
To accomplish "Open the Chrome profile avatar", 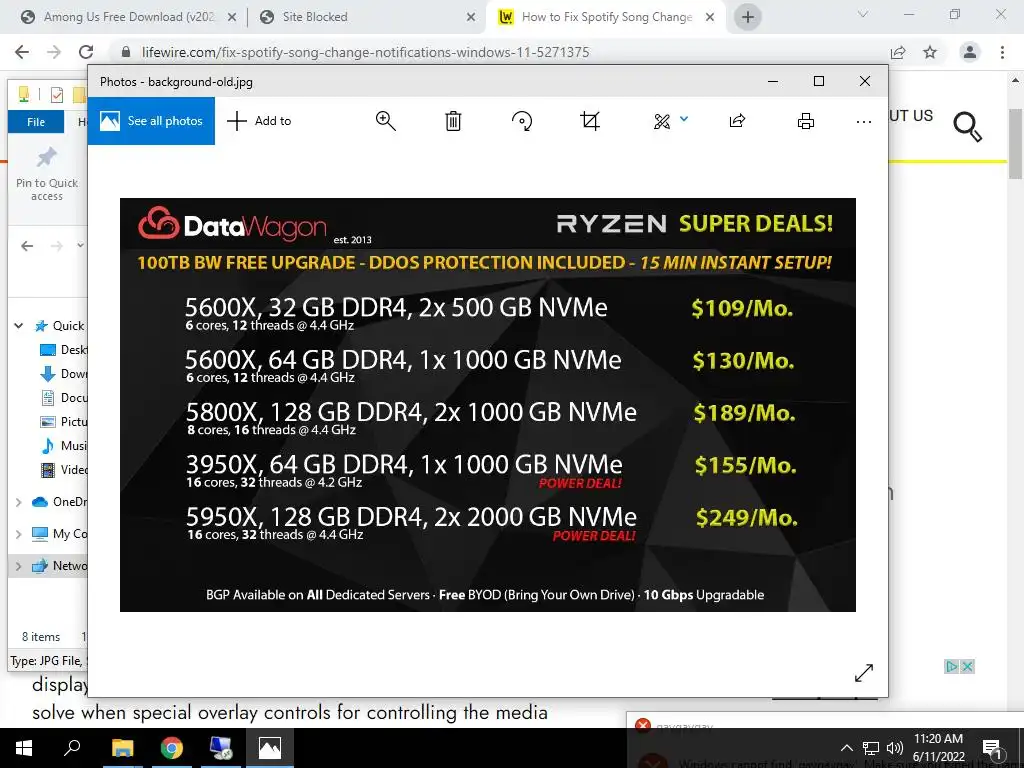I will [970, 52].
